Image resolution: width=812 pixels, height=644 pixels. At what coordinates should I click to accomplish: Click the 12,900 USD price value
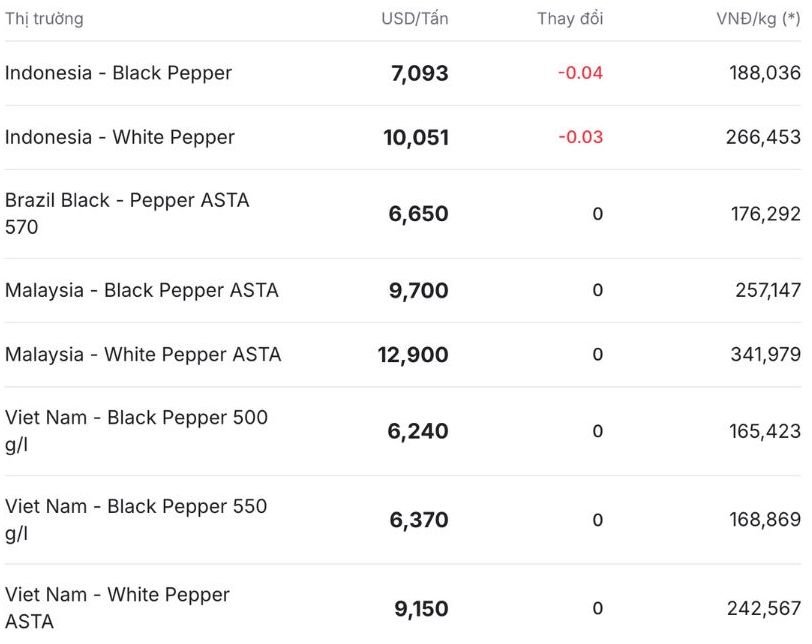pyautogui.click(x=413, y=354)
